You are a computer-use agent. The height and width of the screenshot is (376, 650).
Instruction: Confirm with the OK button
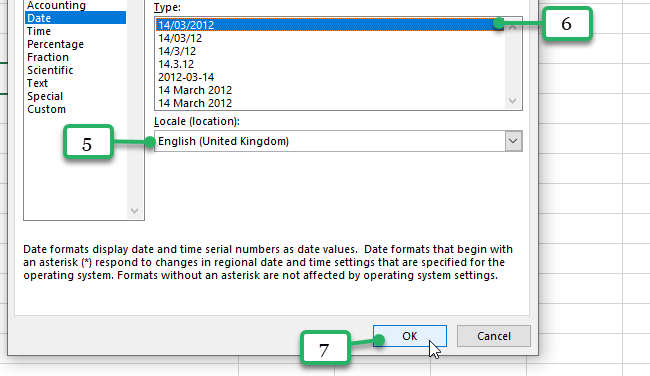pyautogui.click(x=410, y=336)
